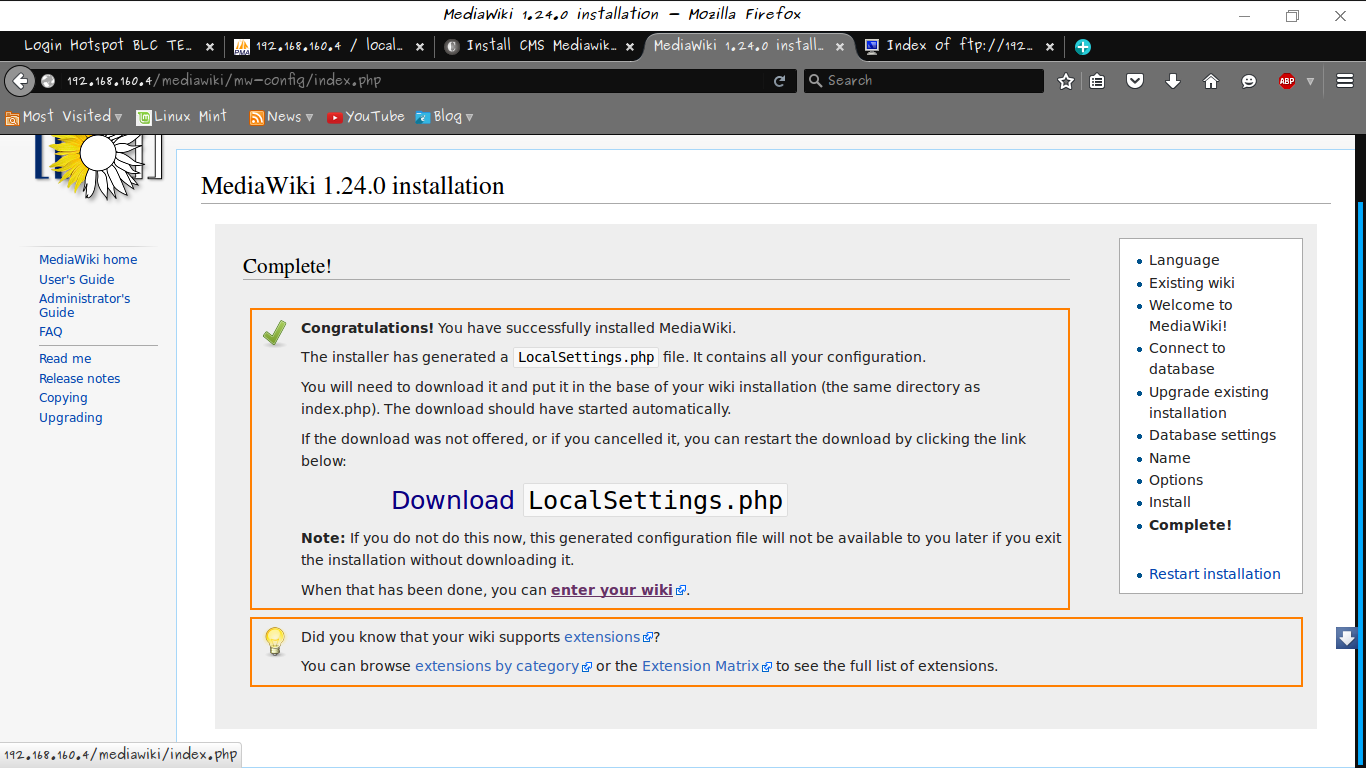The width and height of the screenshot is (1366, 768).
Task: Click inside the address bar
Action: point(400,81)
